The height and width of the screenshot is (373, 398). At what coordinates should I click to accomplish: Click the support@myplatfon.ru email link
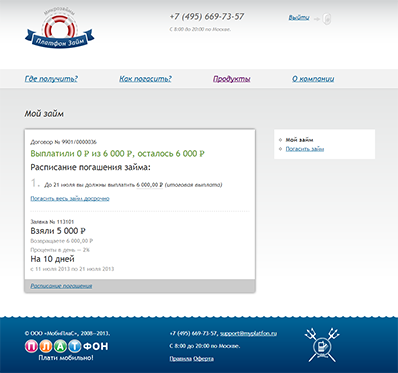click(248, 333)
